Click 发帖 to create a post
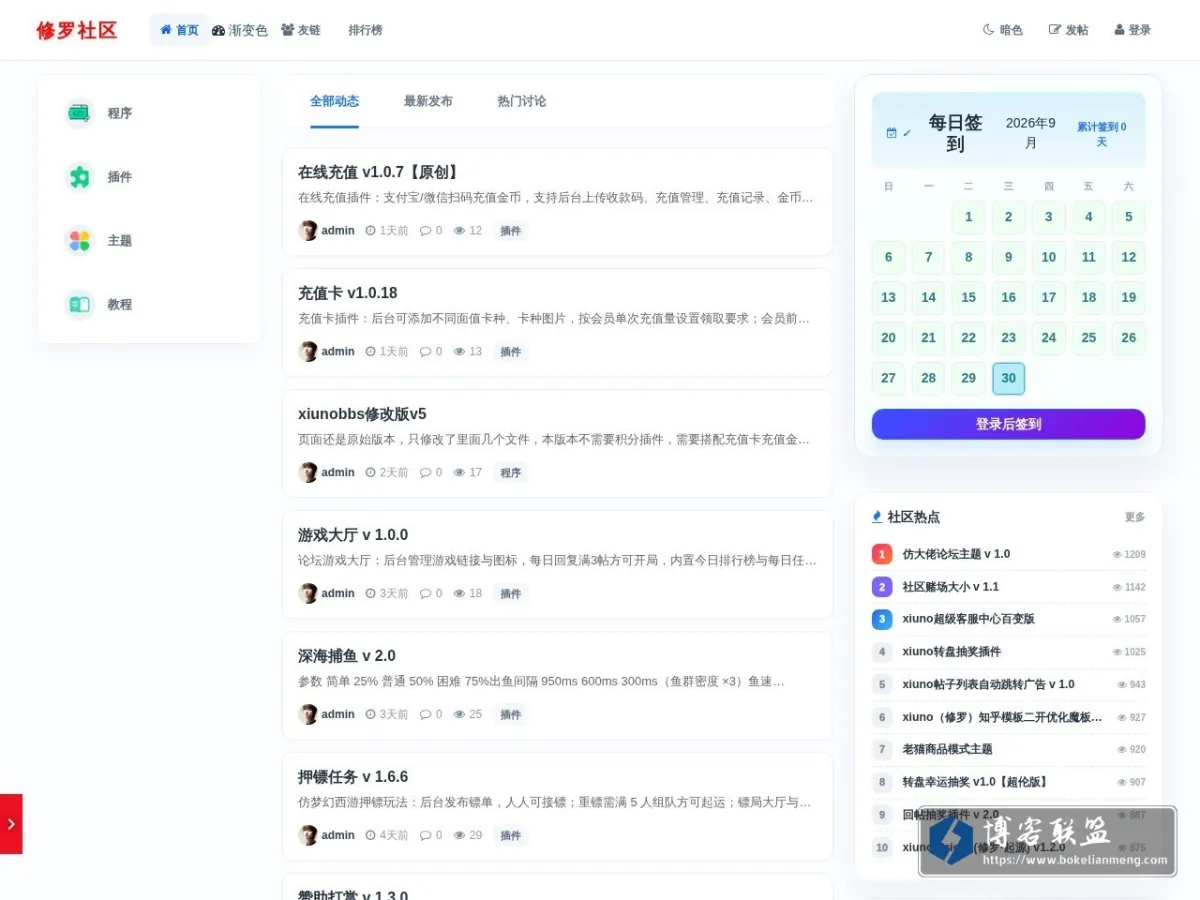 [x=1069, y=30]
